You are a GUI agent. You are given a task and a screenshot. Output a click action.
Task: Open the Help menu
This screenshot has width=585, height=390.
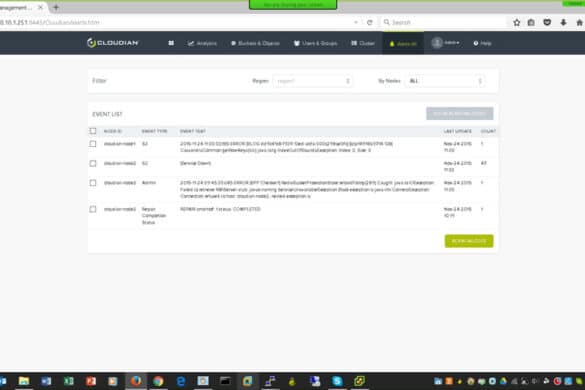click(482, 43)
